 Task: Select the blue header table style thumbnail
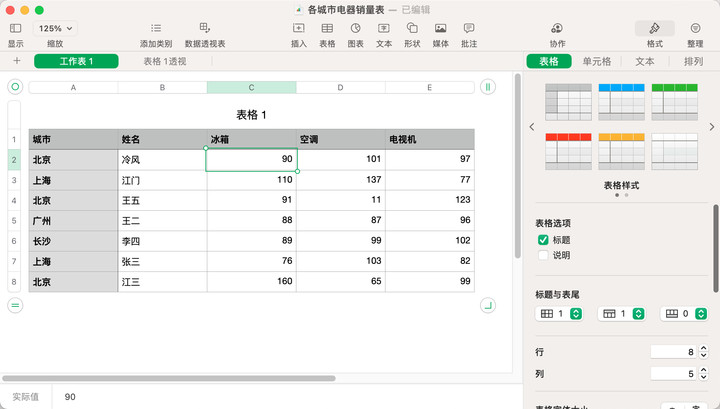pos(622,101)
